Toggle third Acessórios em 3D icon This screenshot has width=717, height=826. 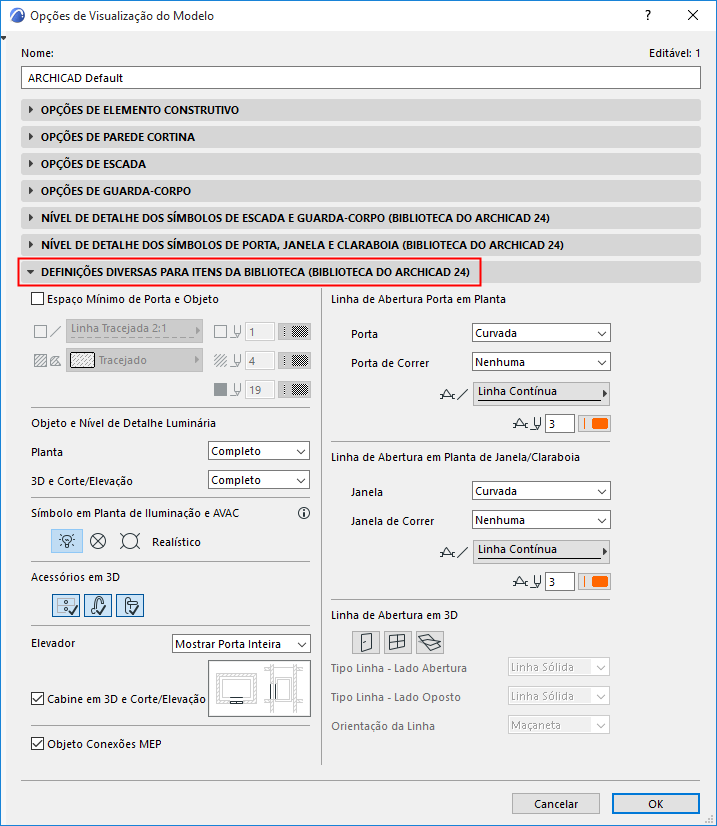click(130, 606)
